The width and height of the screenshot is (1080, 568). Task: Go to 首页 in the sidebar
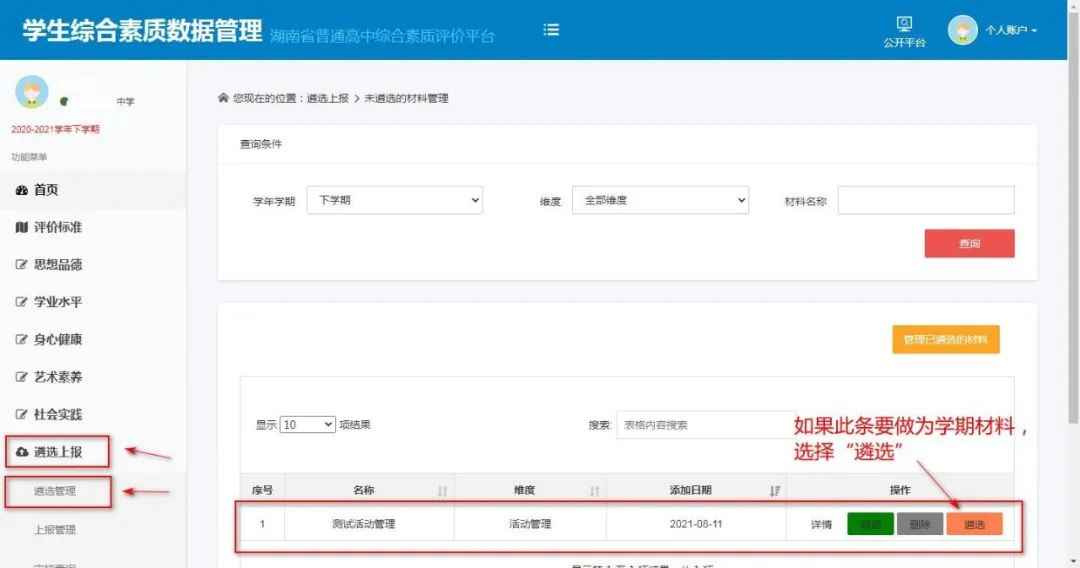click(x=46, y=190)
